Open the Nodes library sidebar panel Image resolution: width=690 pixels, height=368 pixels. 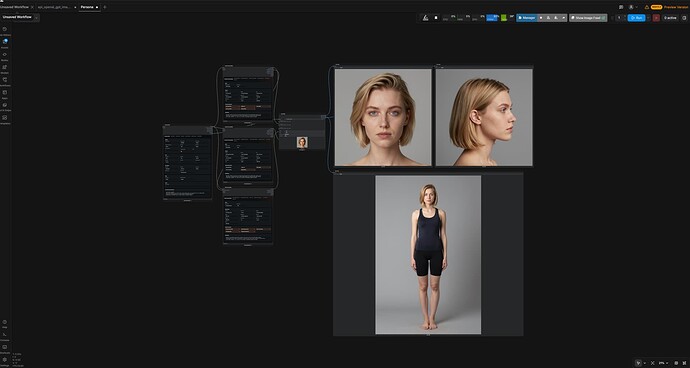tap(5, 56)
